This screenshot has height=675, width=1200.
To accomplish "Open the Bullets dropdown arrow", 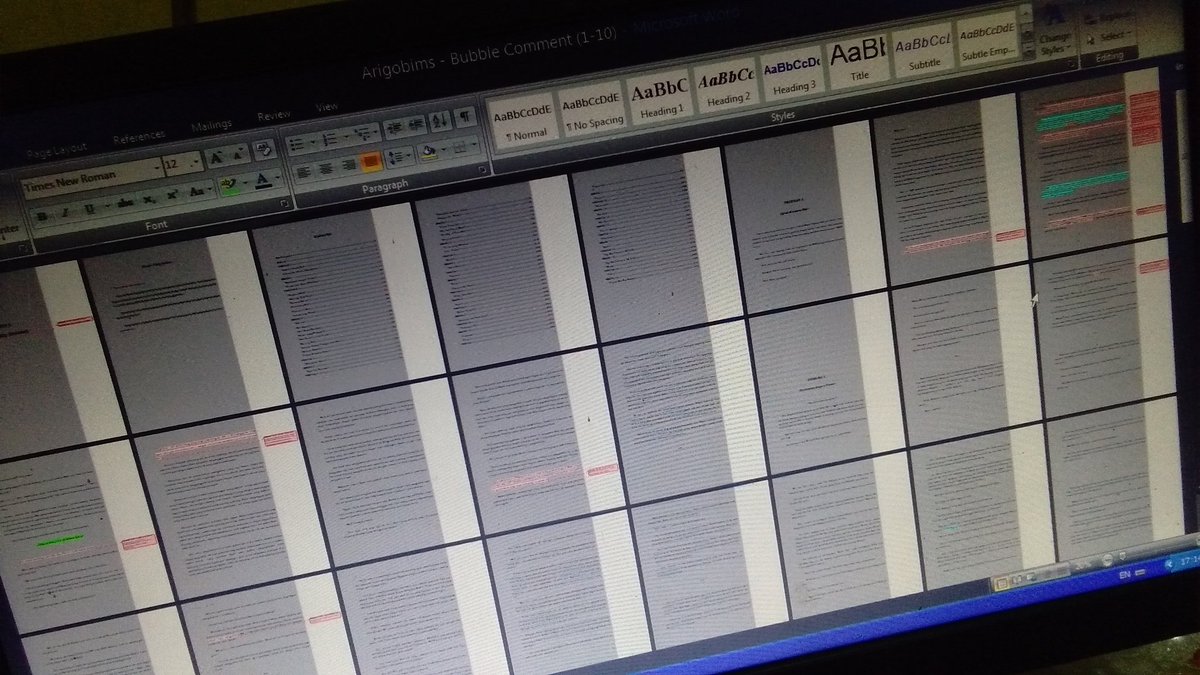I will click(x=312, y=142).
